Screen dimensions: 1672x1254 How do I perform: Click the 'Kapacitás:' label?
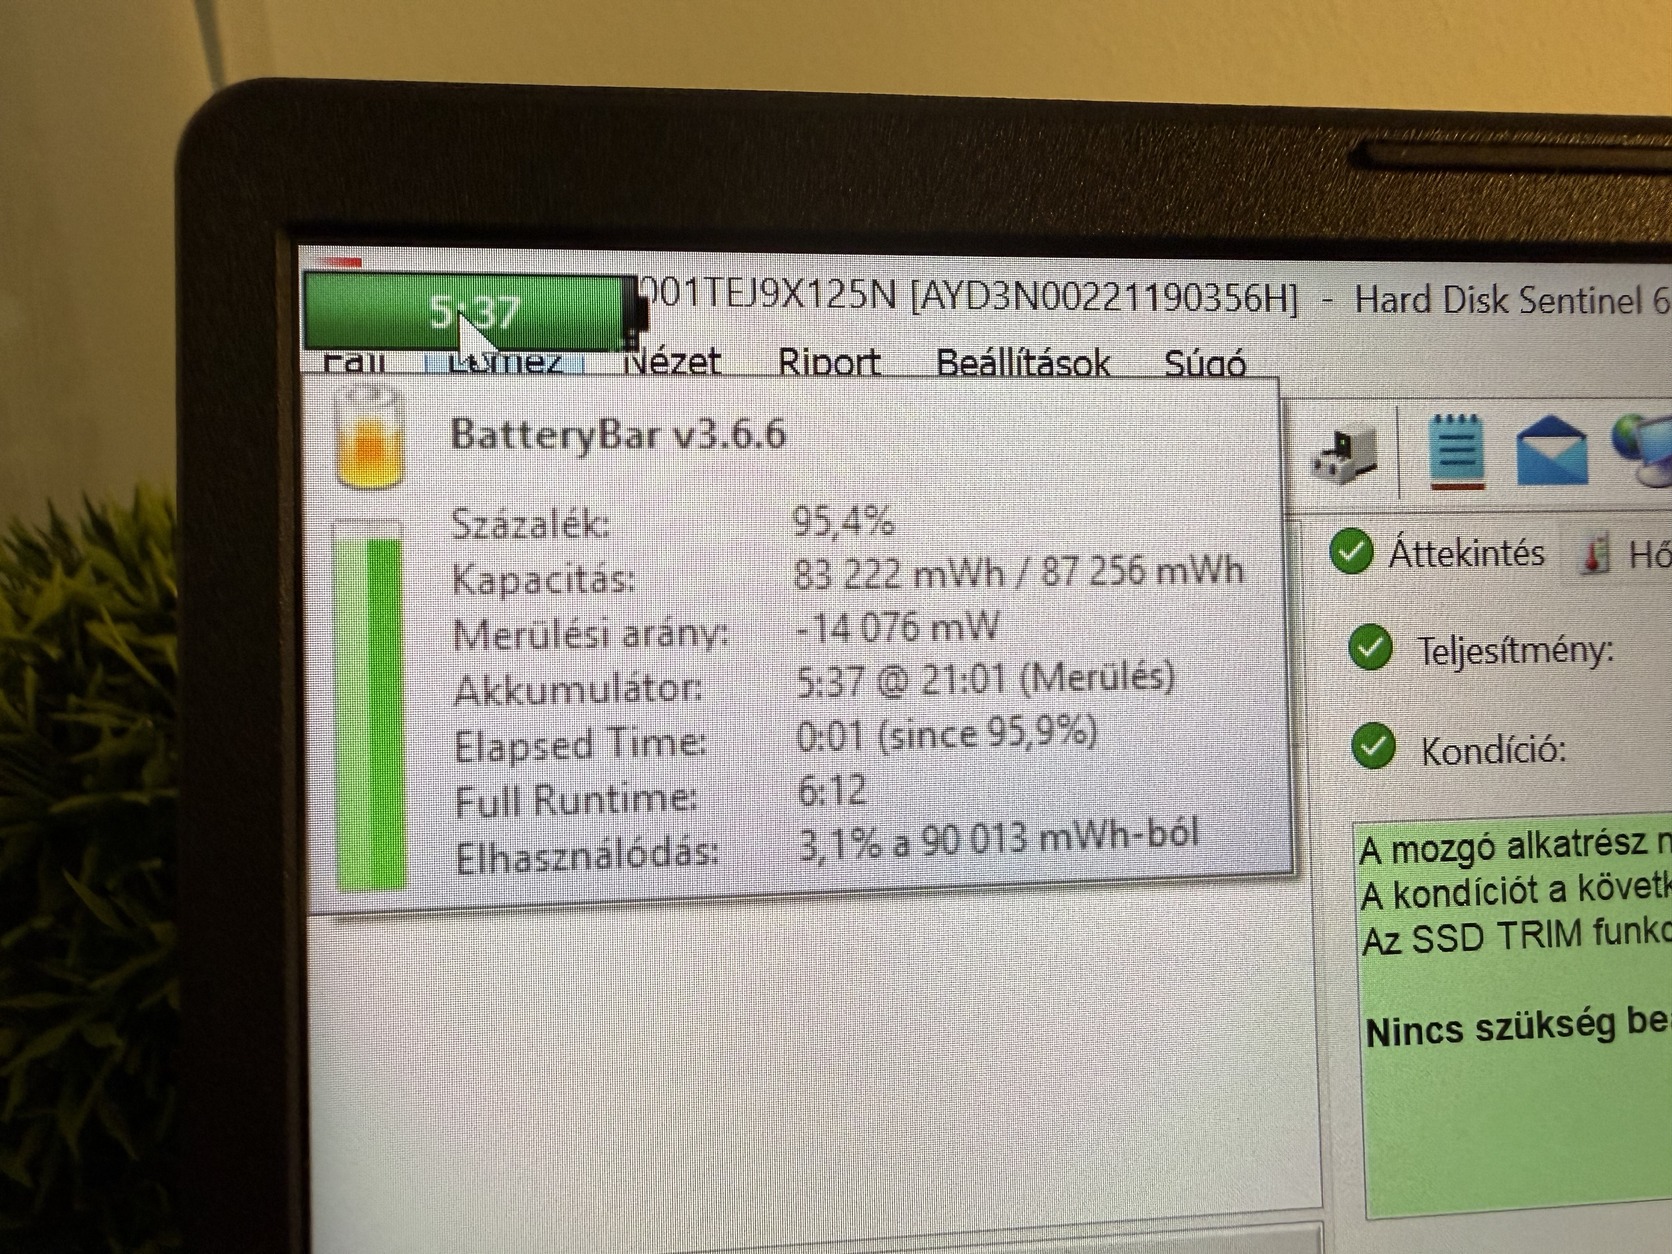click(543, 578)
